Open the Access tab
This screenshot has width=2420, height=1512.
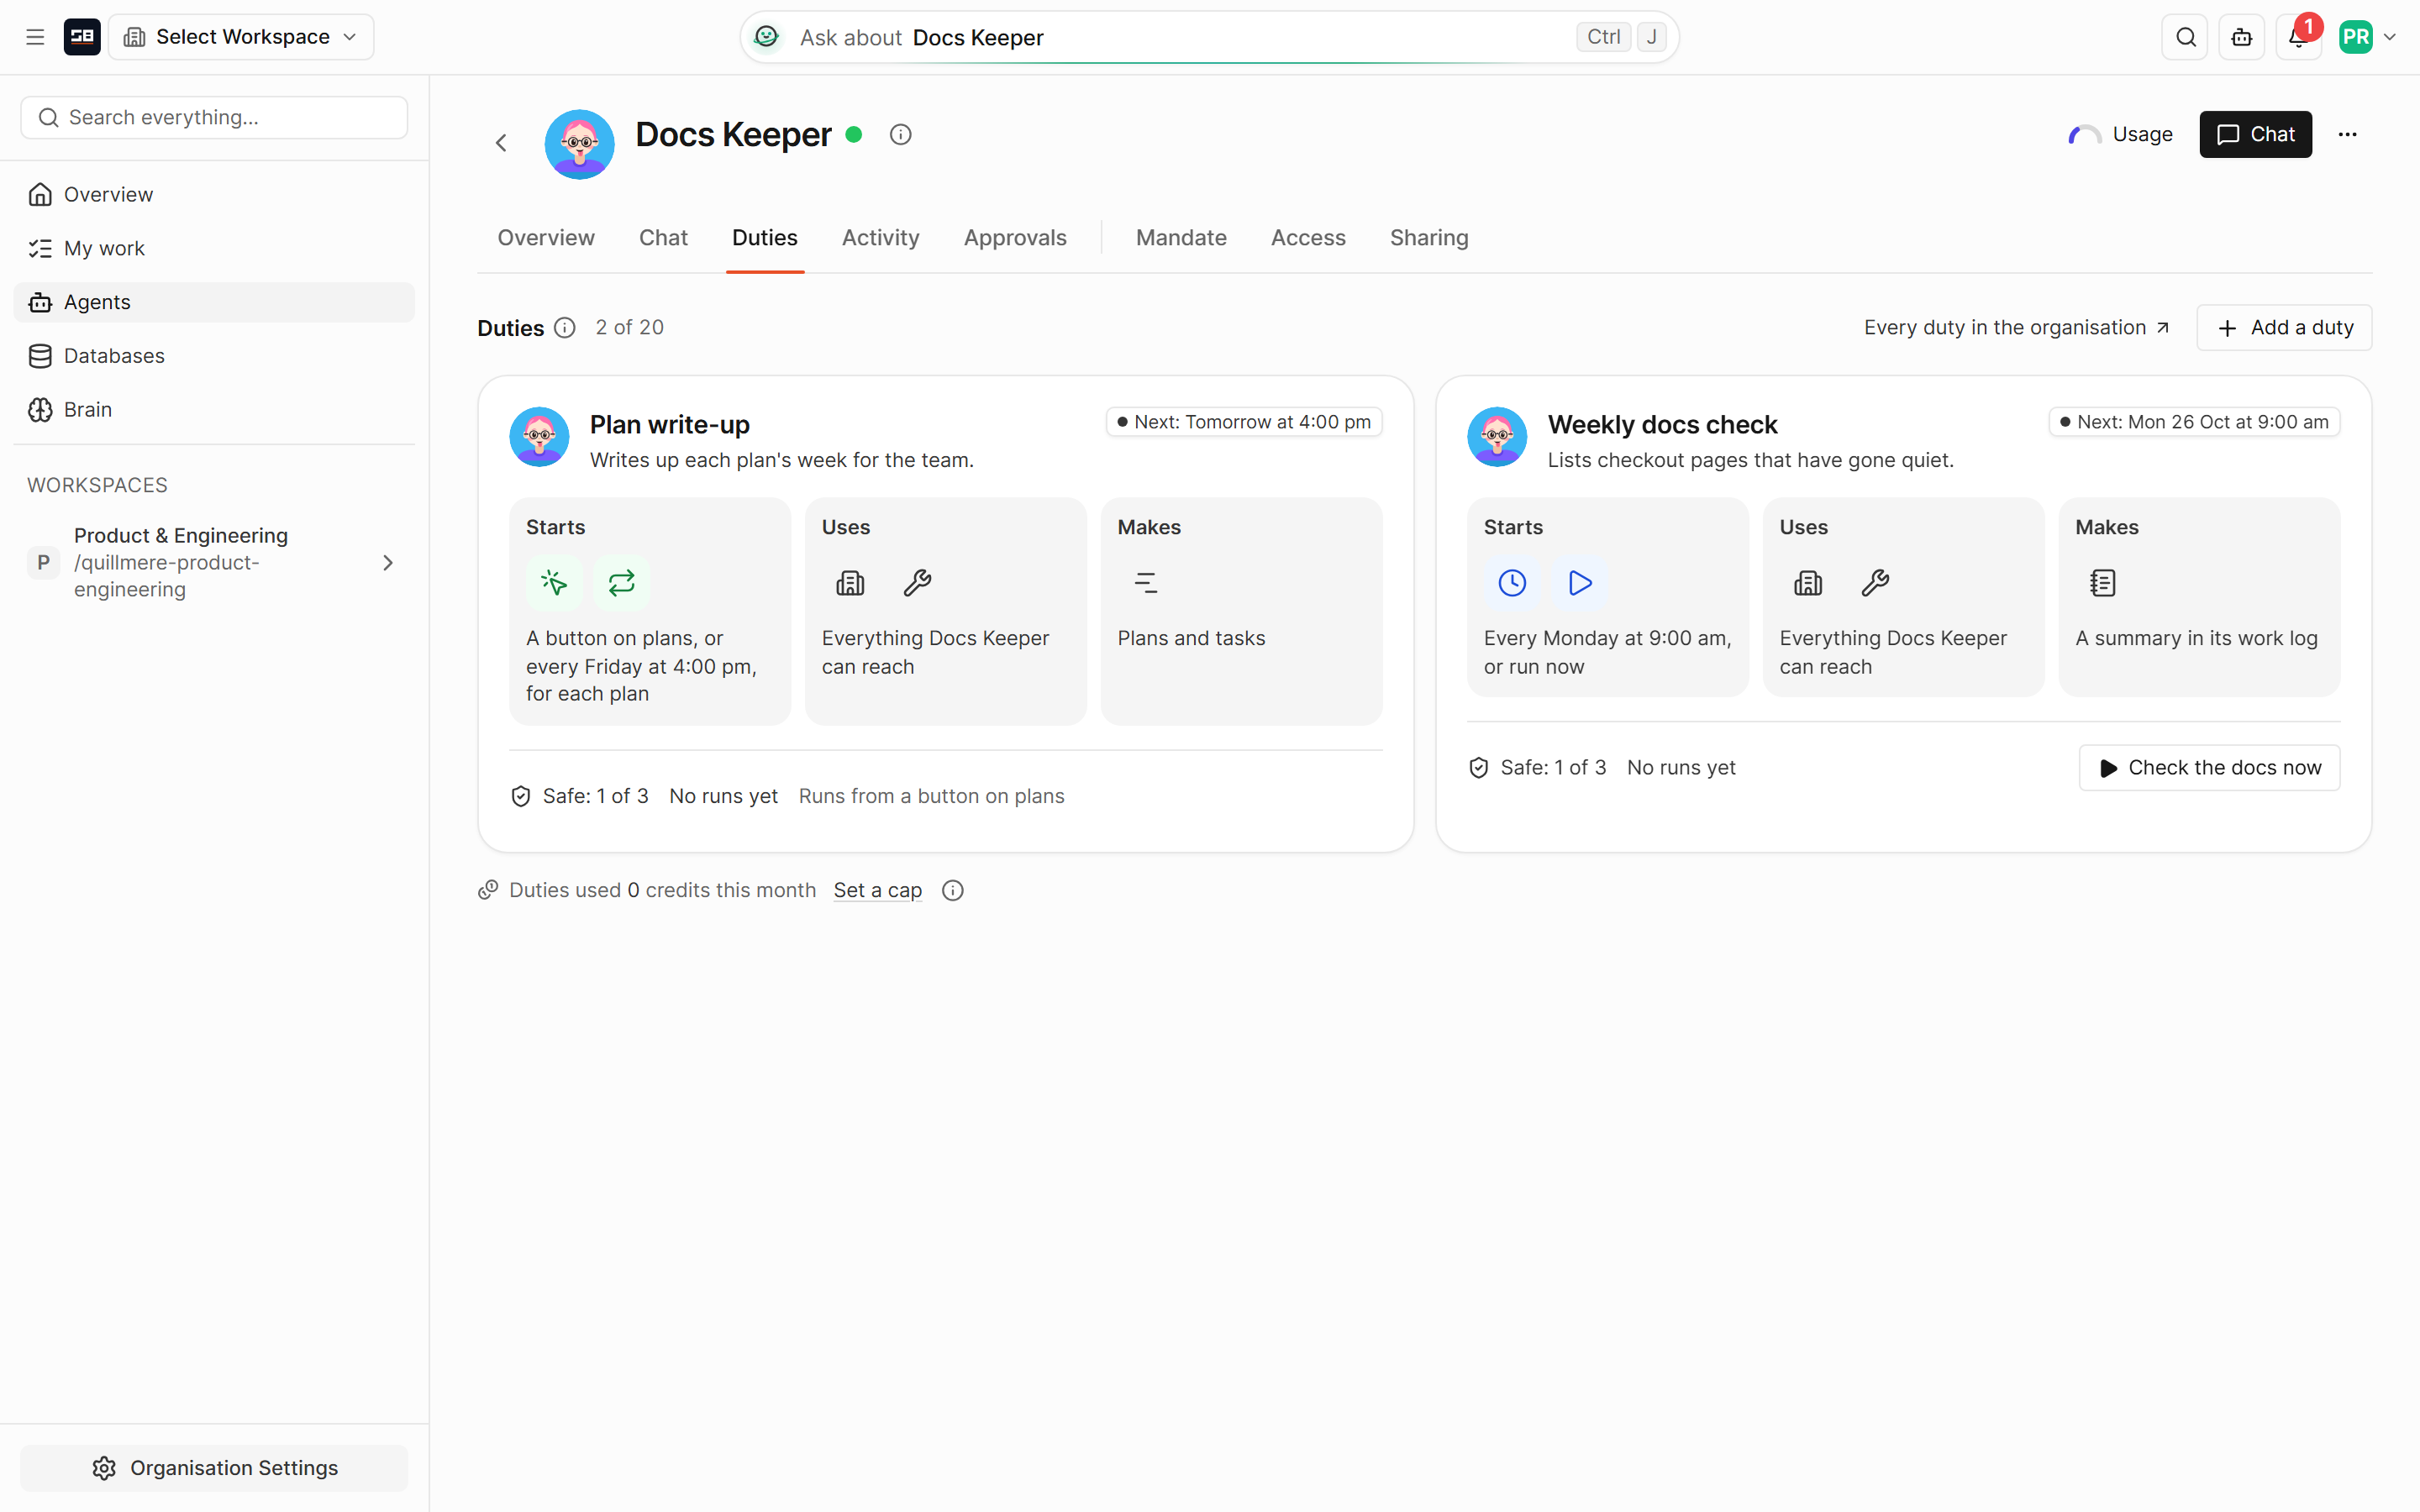pos(1308,238)
